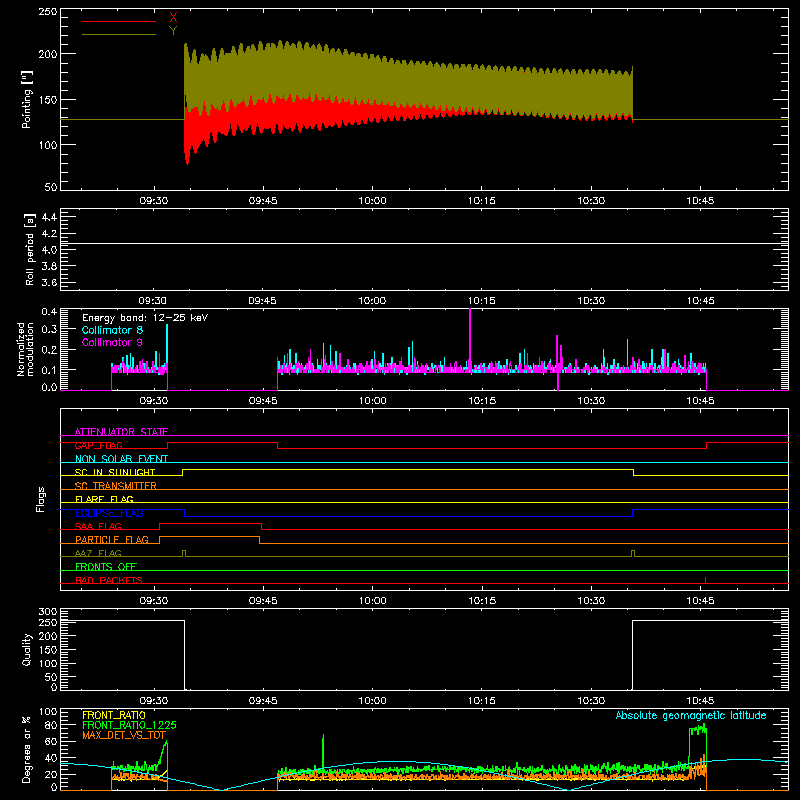Click the Flags axis title
The width and height of the screenshot is (800, 800).
click(x=41, y=499)
